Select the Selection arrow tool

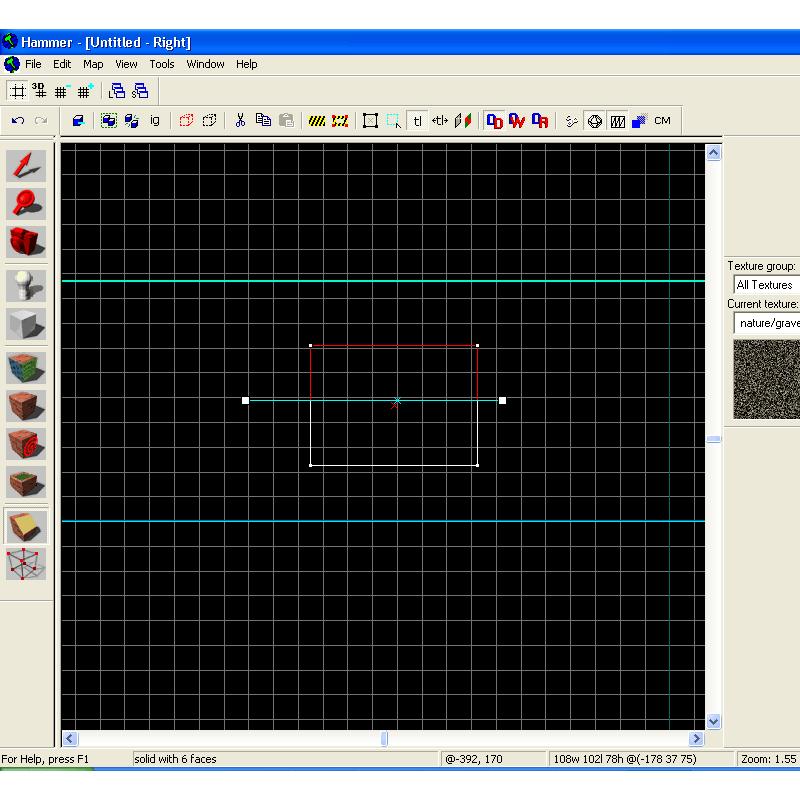pyautogui.click(x=26, y=165)
